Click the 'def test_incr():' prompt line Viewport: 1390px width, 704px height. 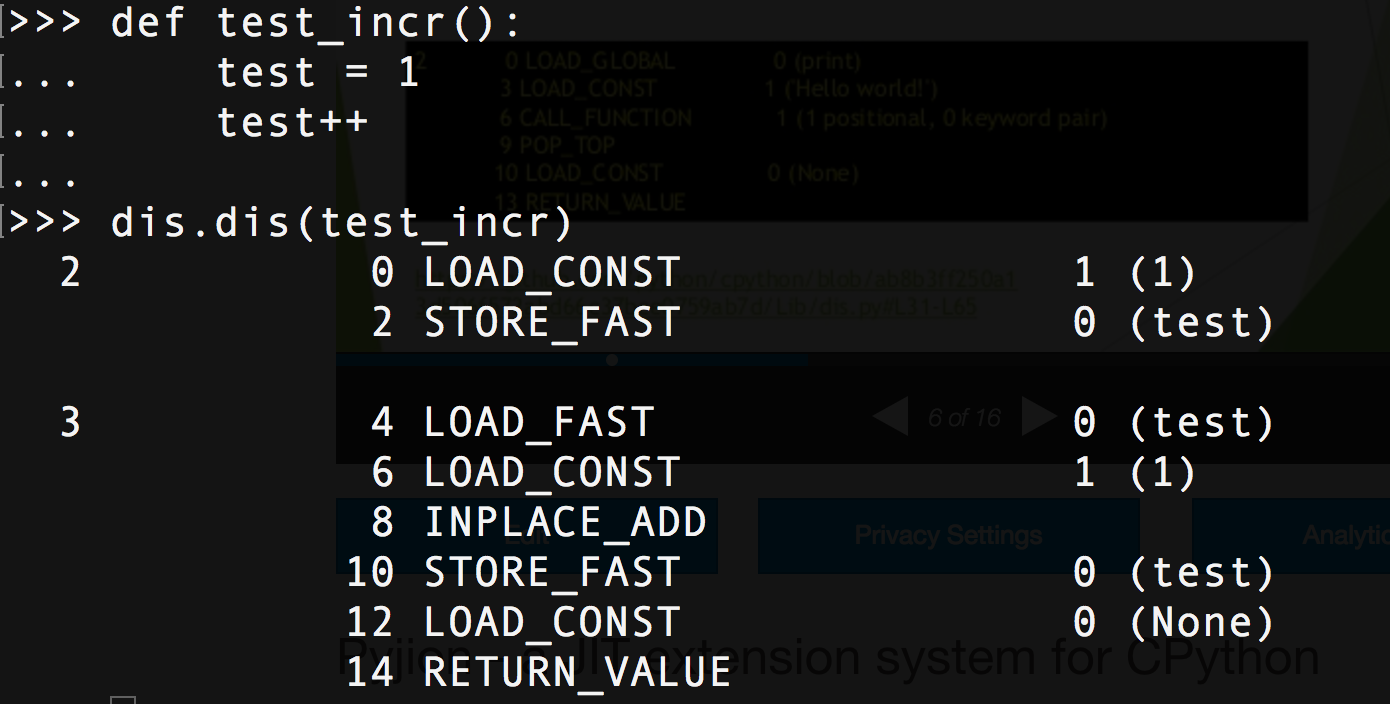(x=315, y=22)
